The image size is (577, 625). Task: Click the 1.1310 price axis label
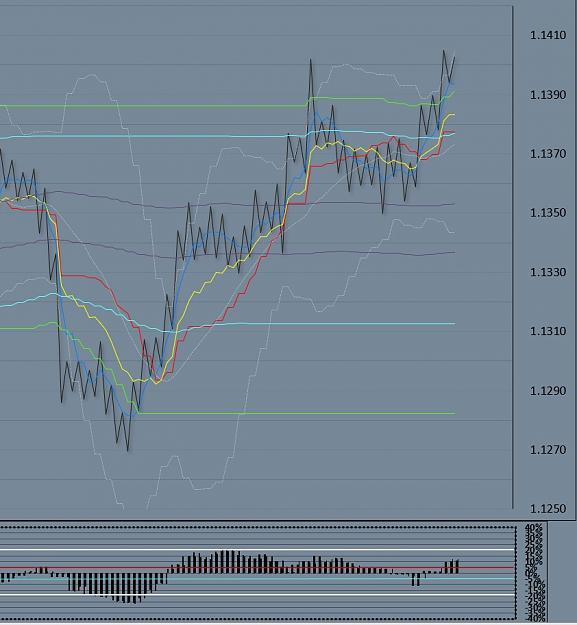click(x=548, y=331)
